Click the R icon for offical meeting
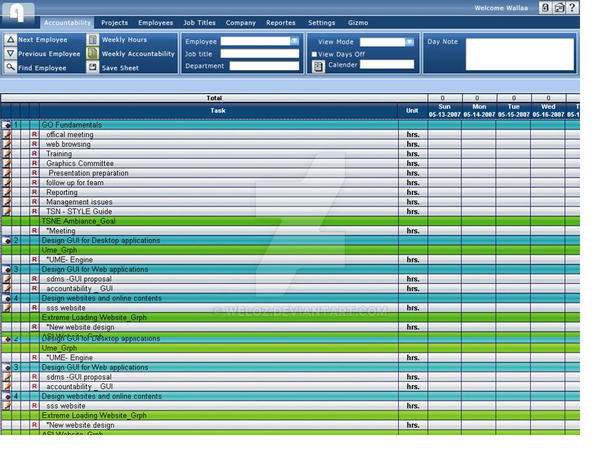This screenshot has width=600, height=450. tap(34, 134)
